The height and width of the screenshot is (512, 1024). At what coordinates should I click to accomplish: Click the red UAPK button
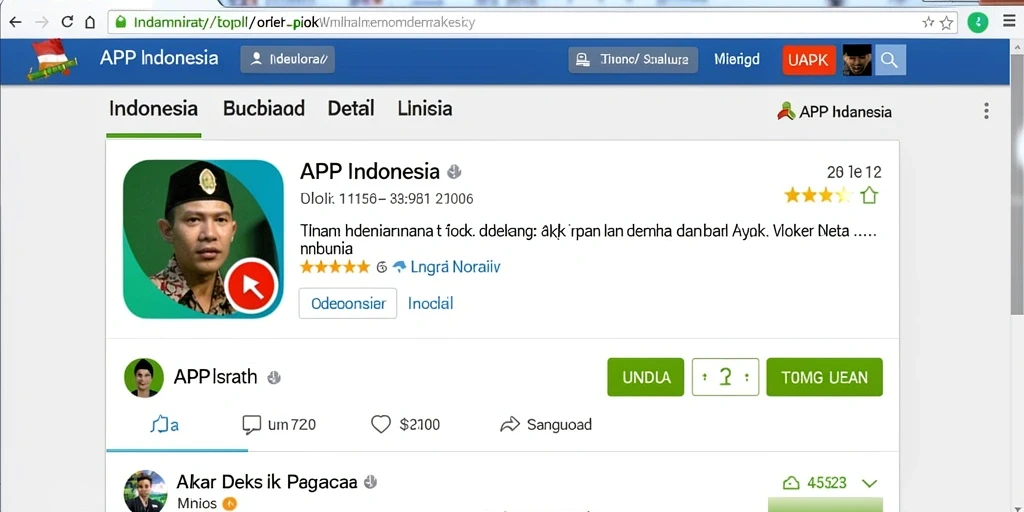click(808, 60)
